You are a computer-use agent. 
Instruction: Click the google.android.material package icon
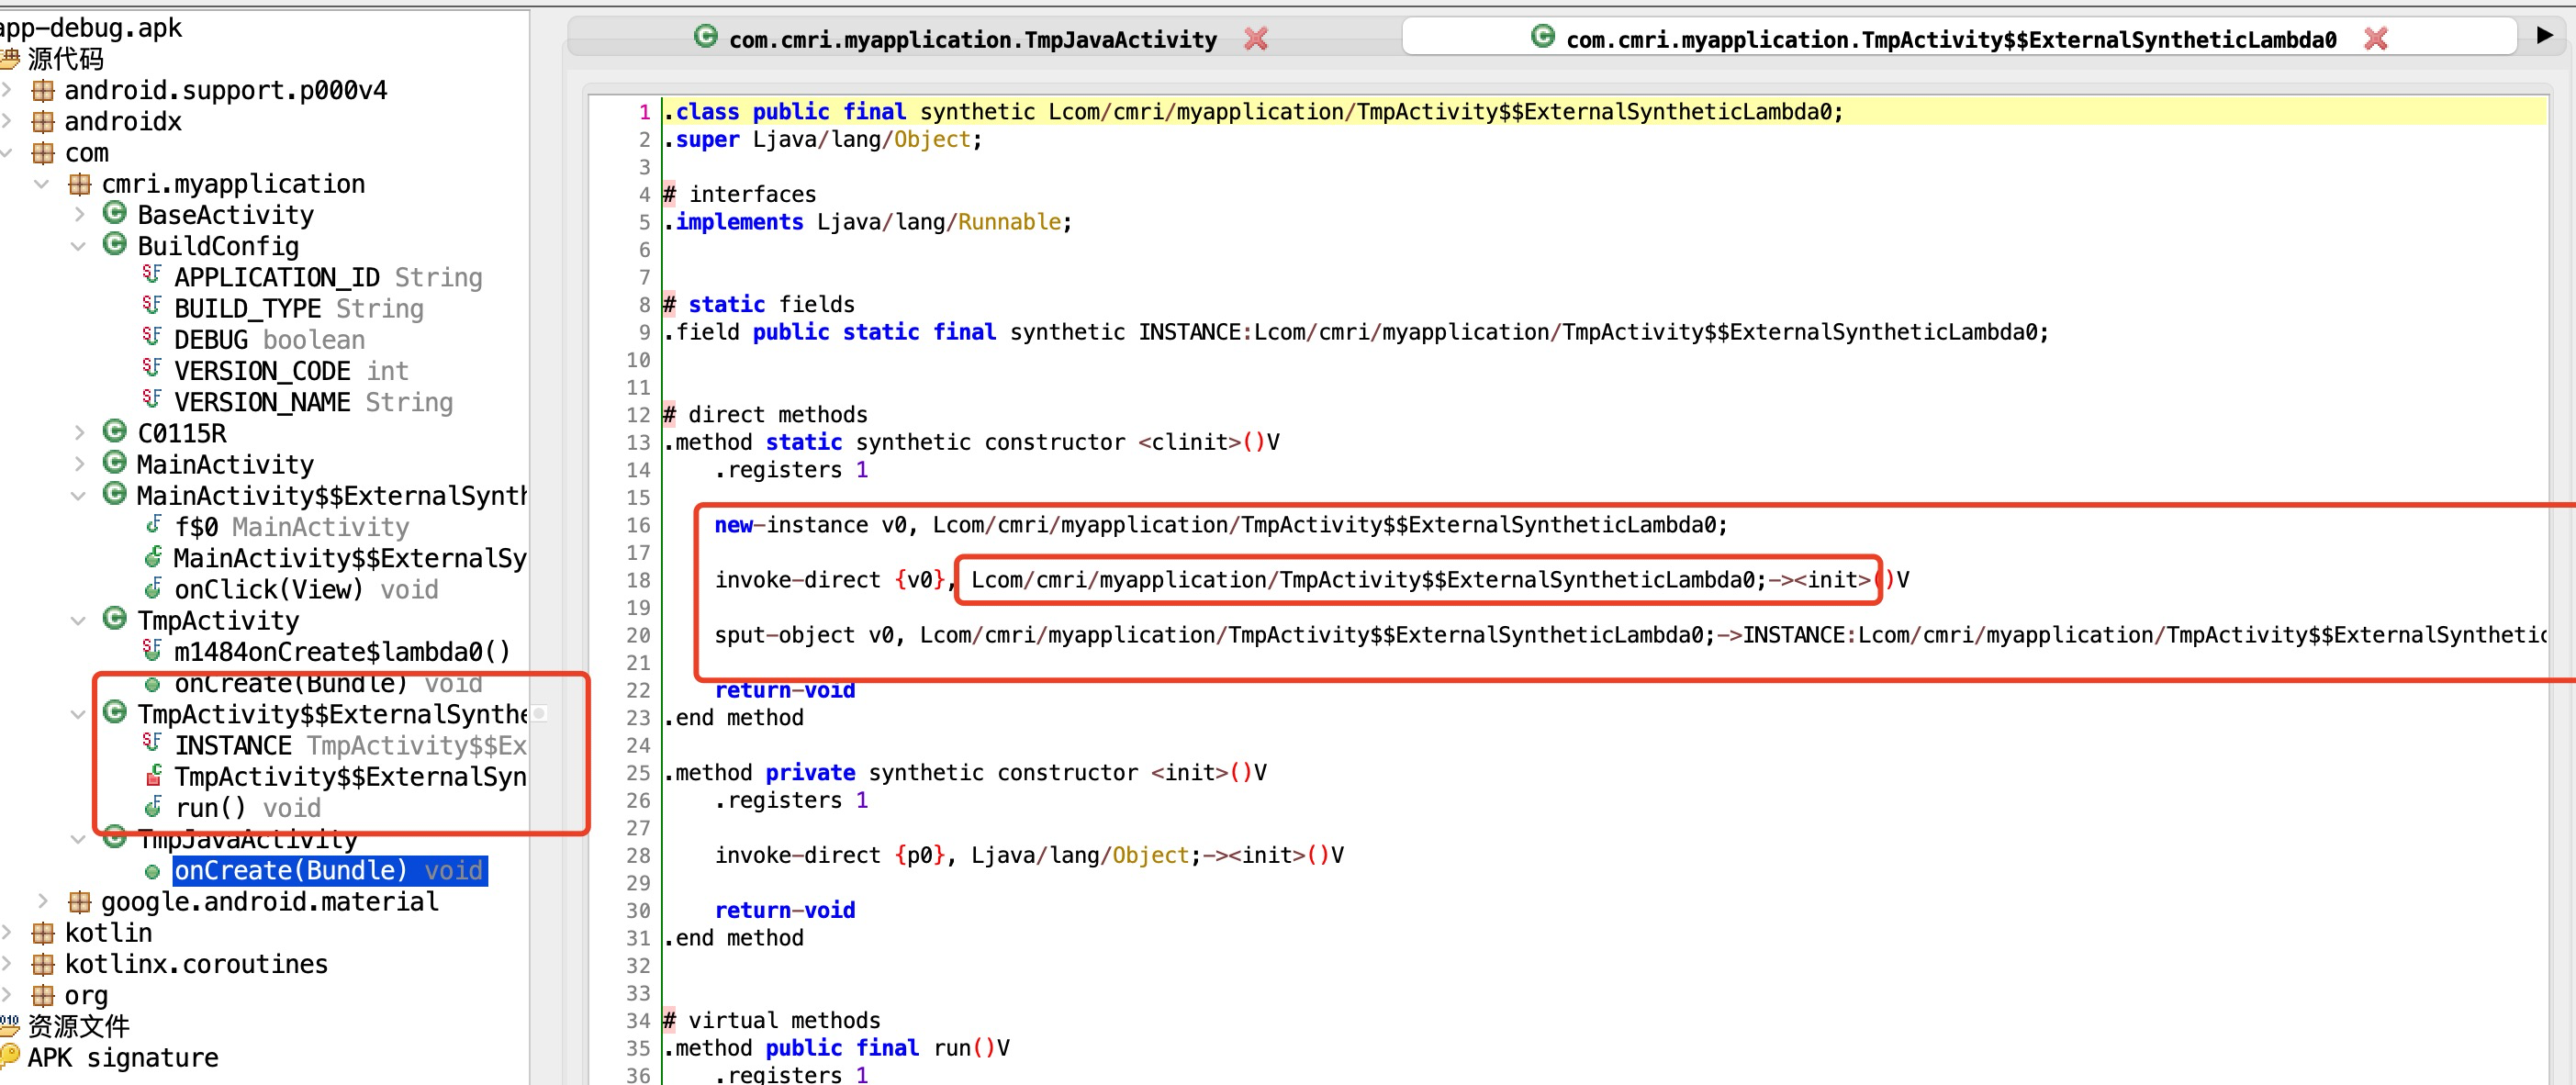point(80,902)
